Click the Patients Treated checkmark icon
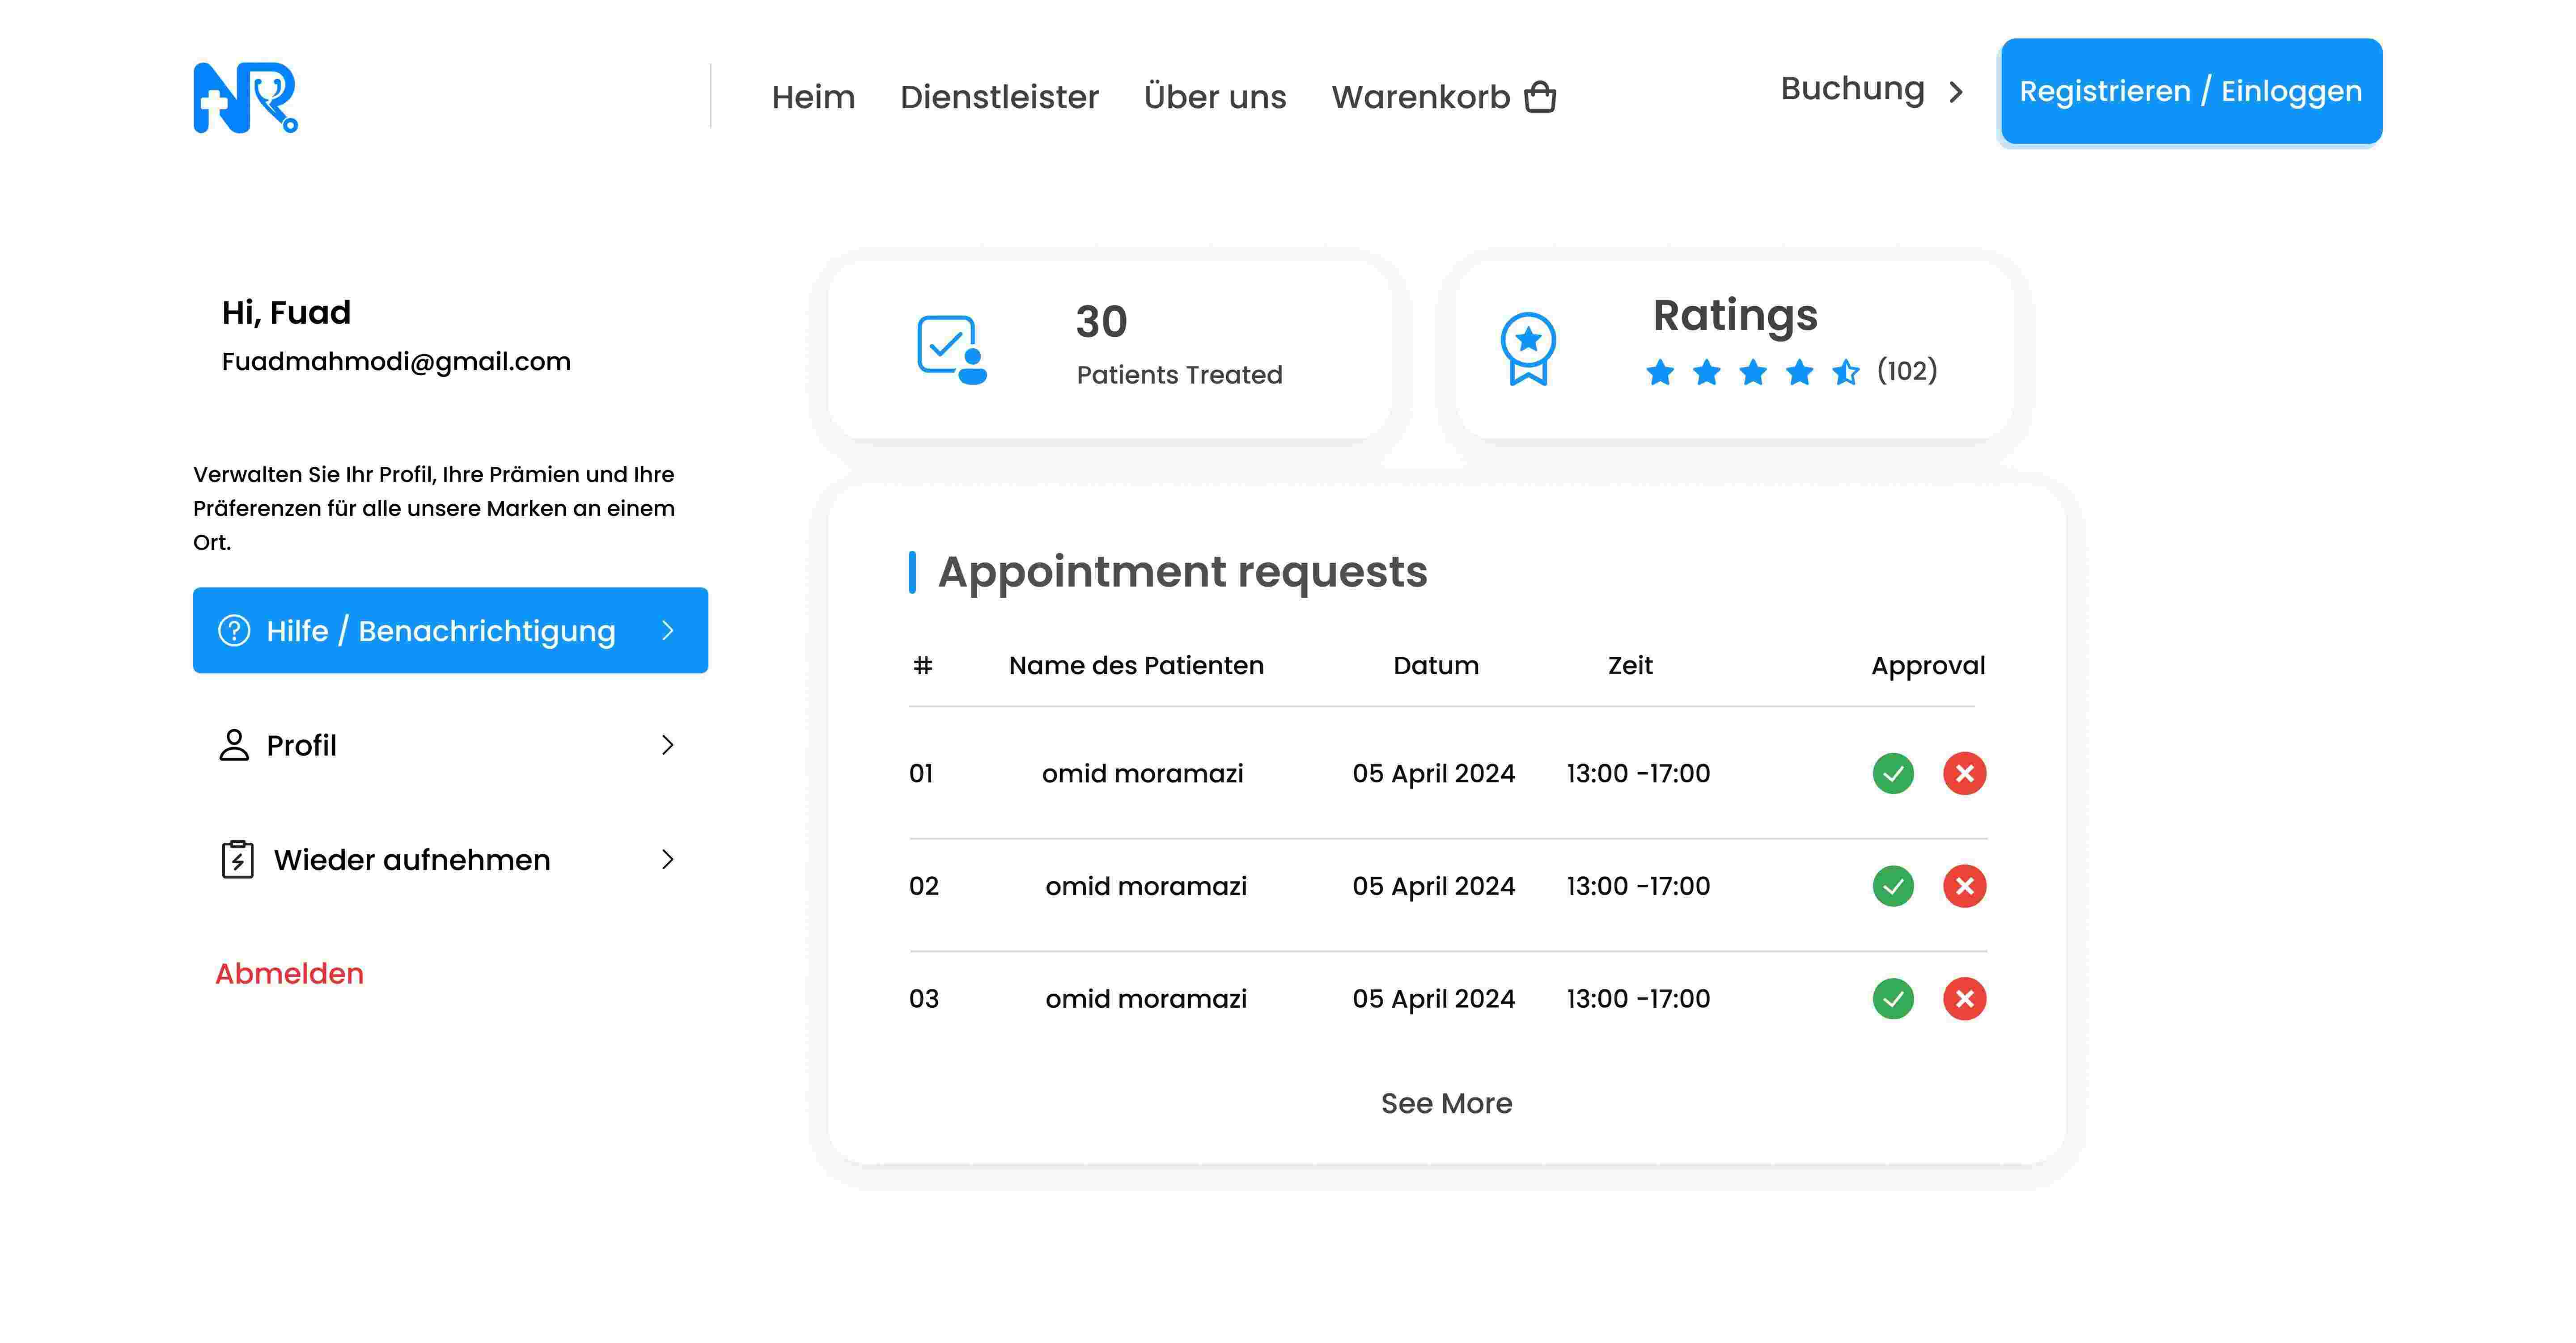 coord(952,350)
